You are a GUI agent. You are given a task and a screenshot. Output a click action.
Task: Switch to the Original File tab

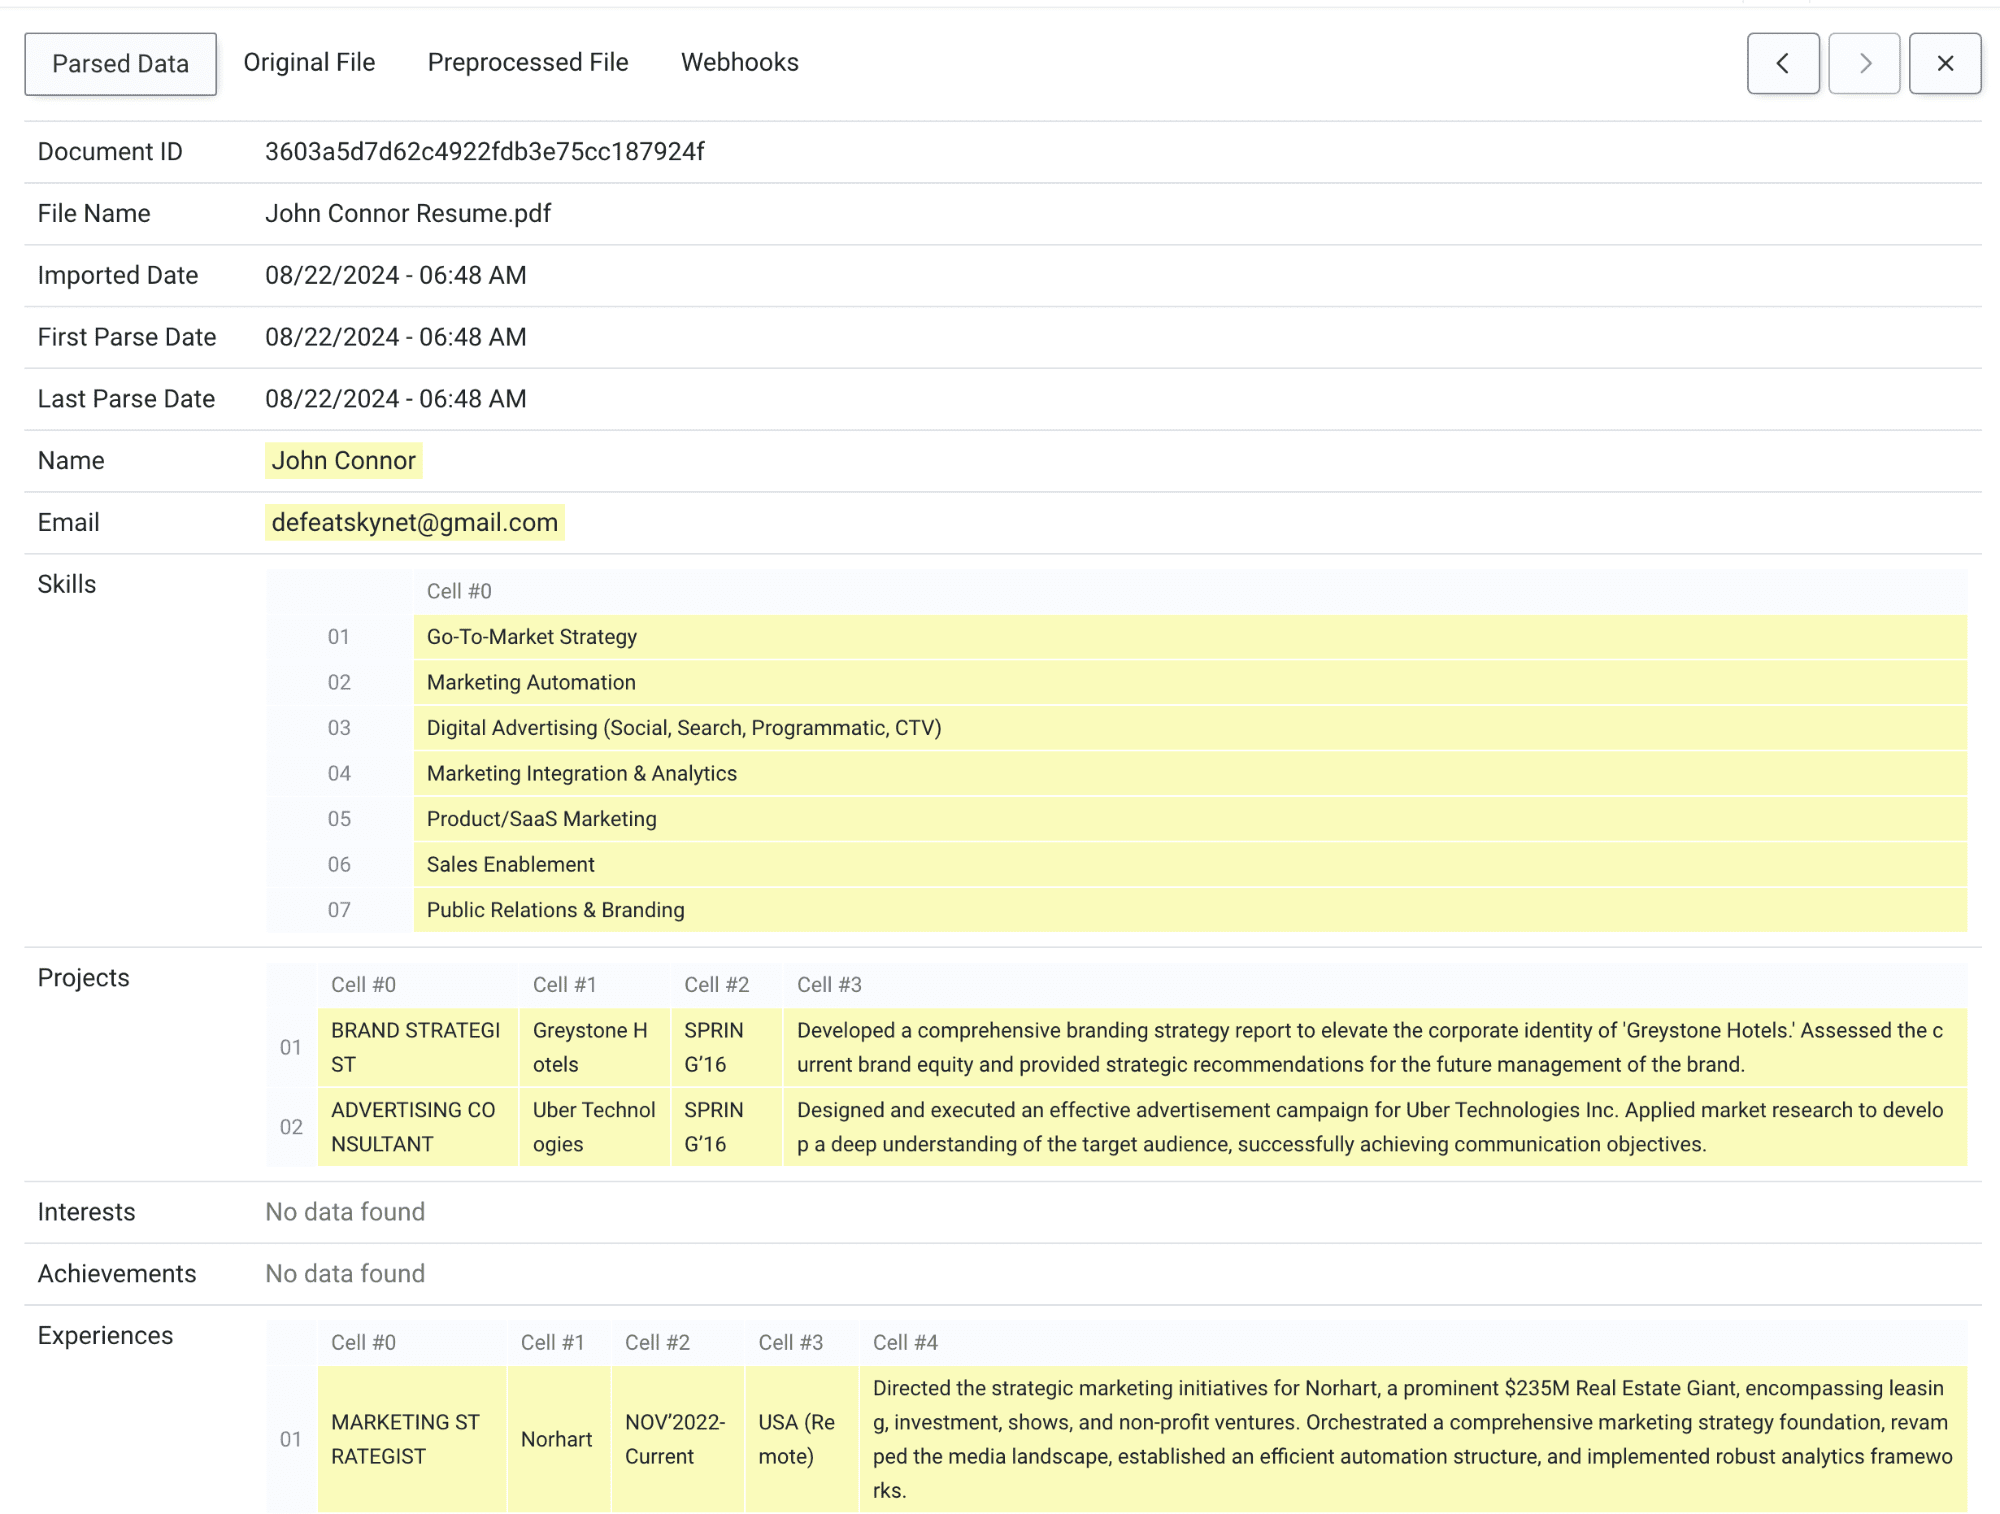pos(308,62)
